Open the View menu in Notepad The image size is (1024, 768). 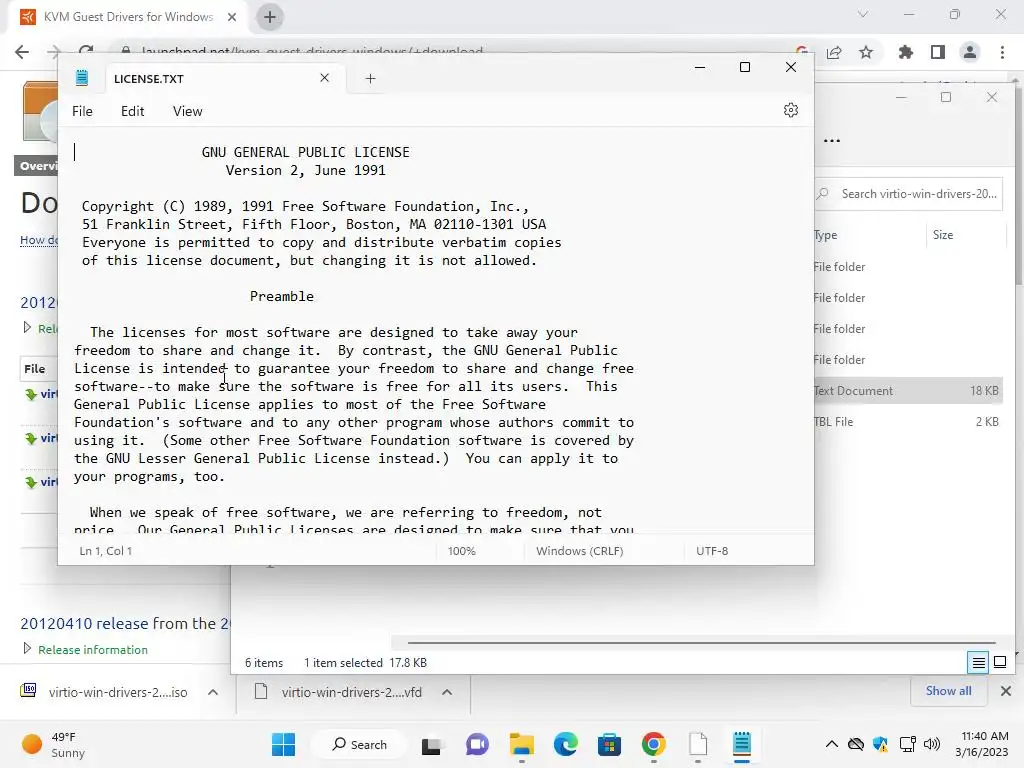click(187, 111)
